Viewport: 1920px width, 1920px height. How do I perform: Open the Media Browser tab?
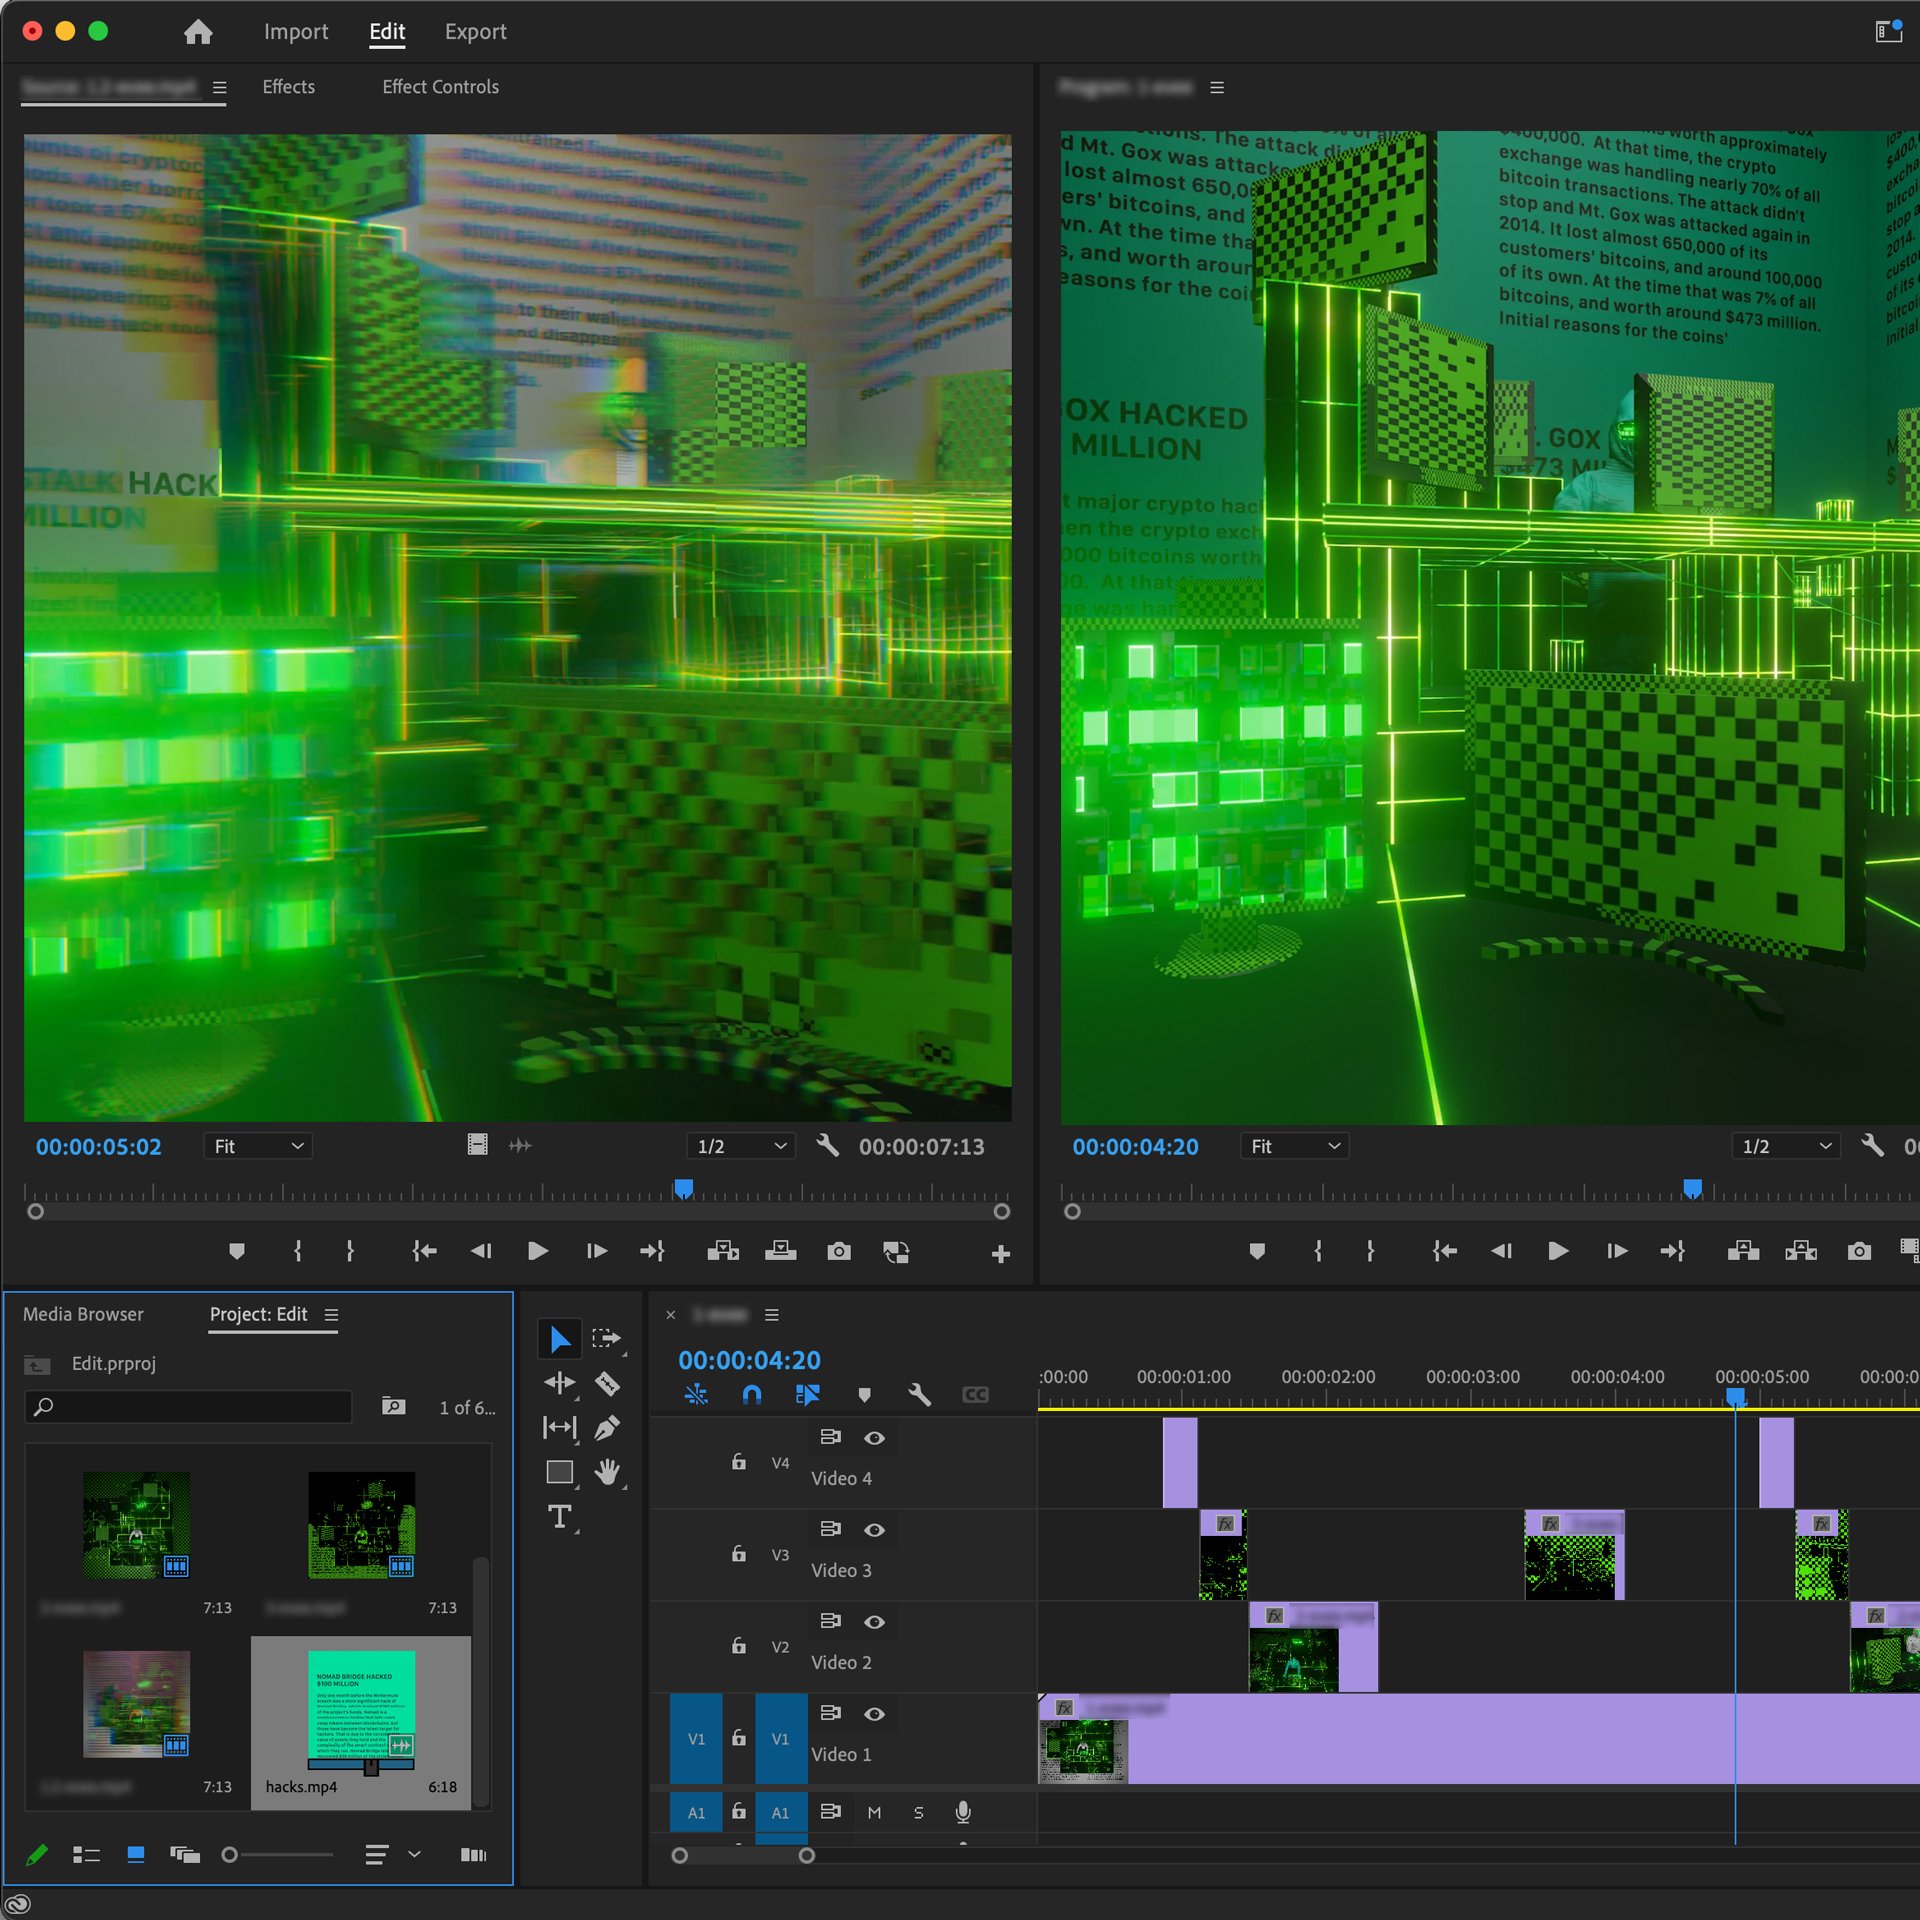pyautogui.click(x=83, y=1314)
